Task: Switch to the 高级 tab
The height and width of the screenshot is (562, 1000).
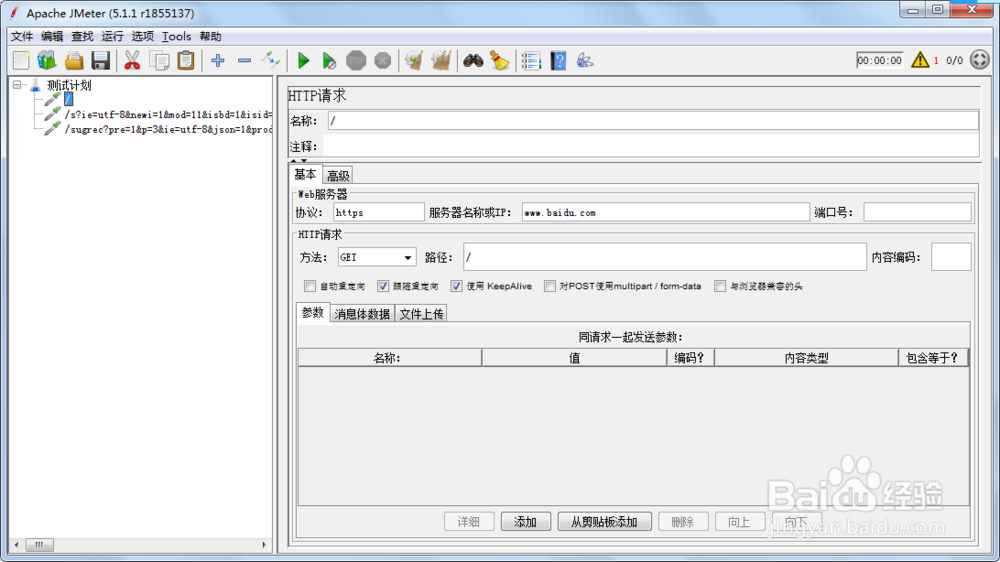Action: coord(338,175)
